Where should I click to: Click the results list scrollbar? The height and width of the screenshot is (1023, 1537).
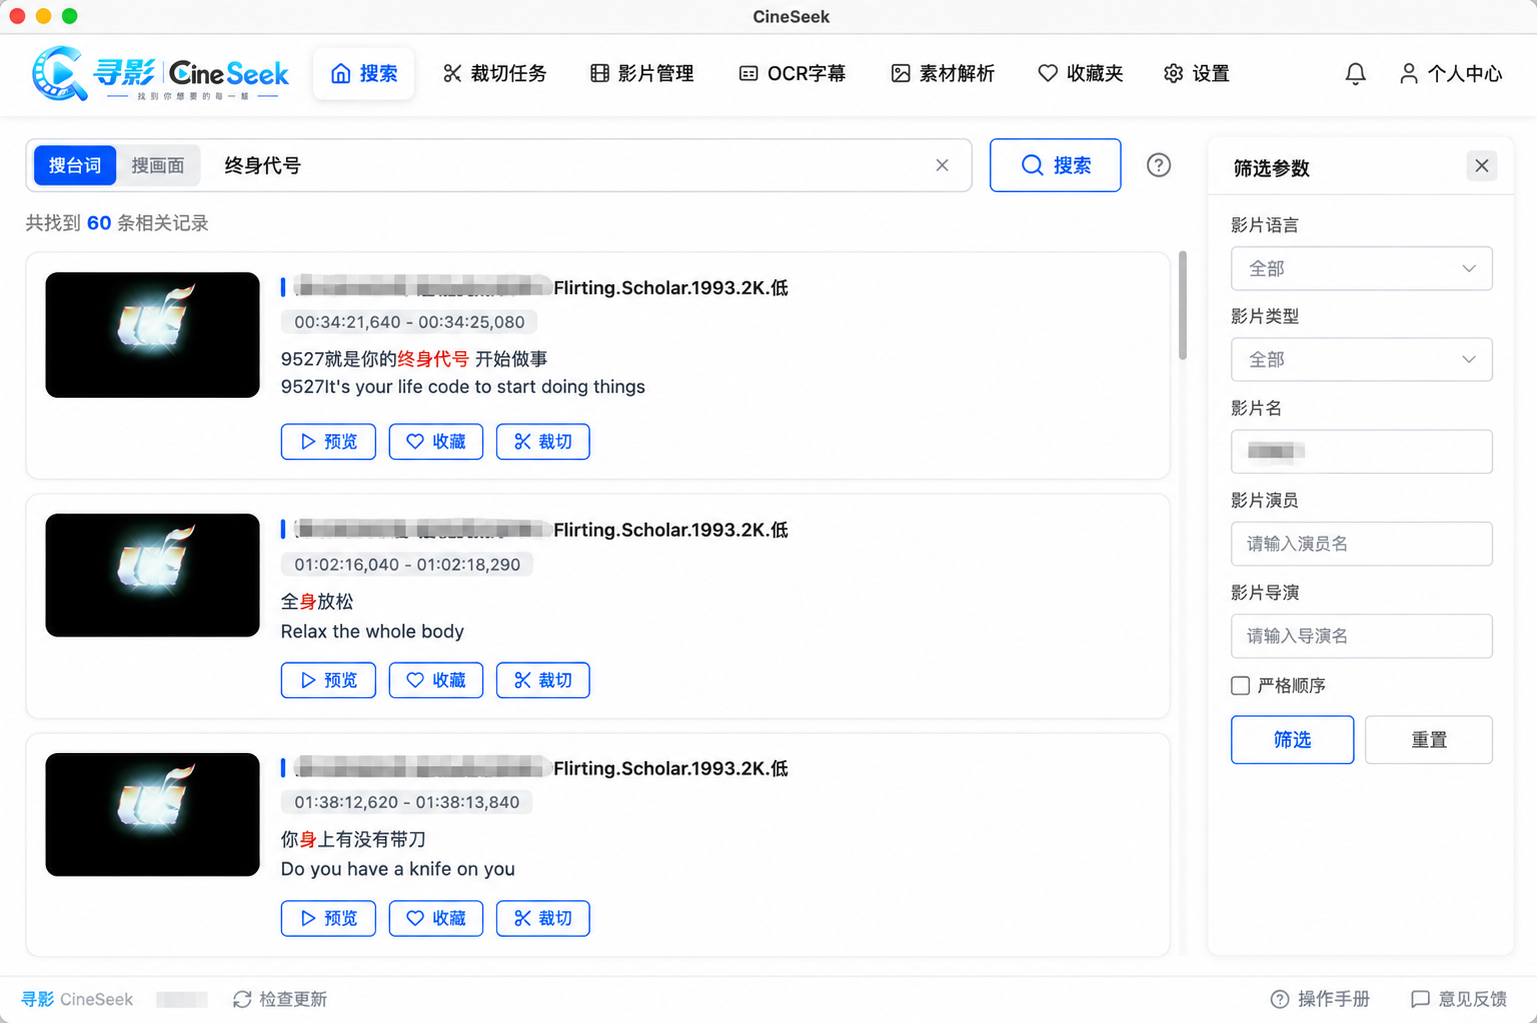pos(1183,305)
